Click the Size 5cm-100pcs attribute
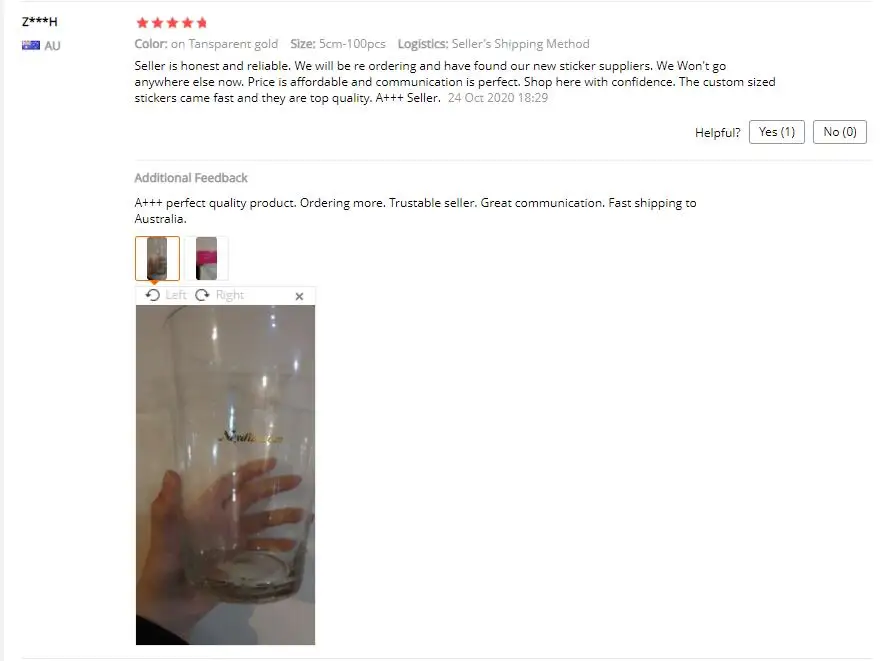Image resolution: width=885 pixels, height=661 pixels. [x=338, y=44]
